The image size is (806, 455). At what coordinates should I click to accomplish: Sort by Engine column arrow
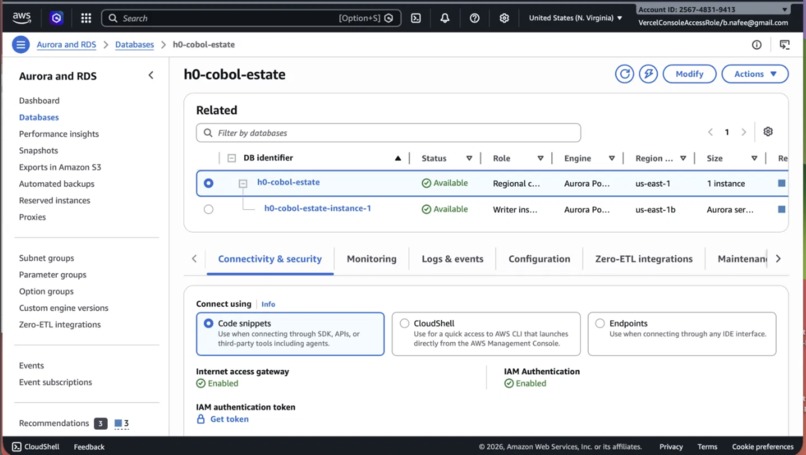pyautogui.click(x=611, y=158)
